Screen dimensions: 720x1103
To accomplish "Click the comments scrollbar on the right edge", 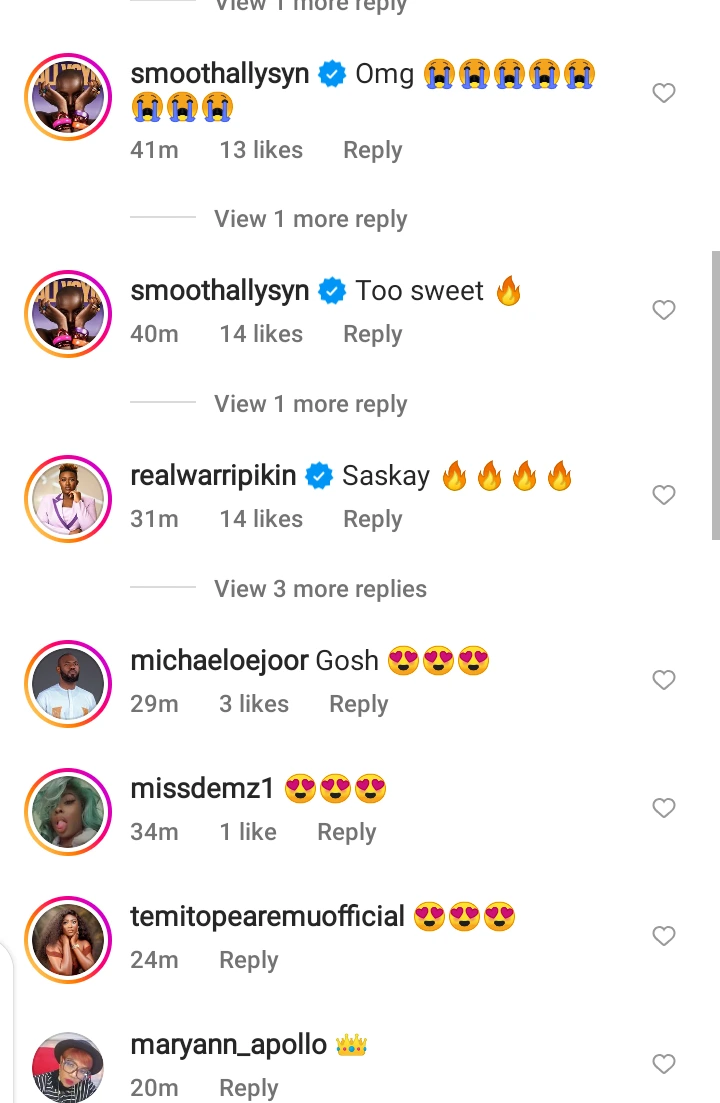I will point(715,395).
